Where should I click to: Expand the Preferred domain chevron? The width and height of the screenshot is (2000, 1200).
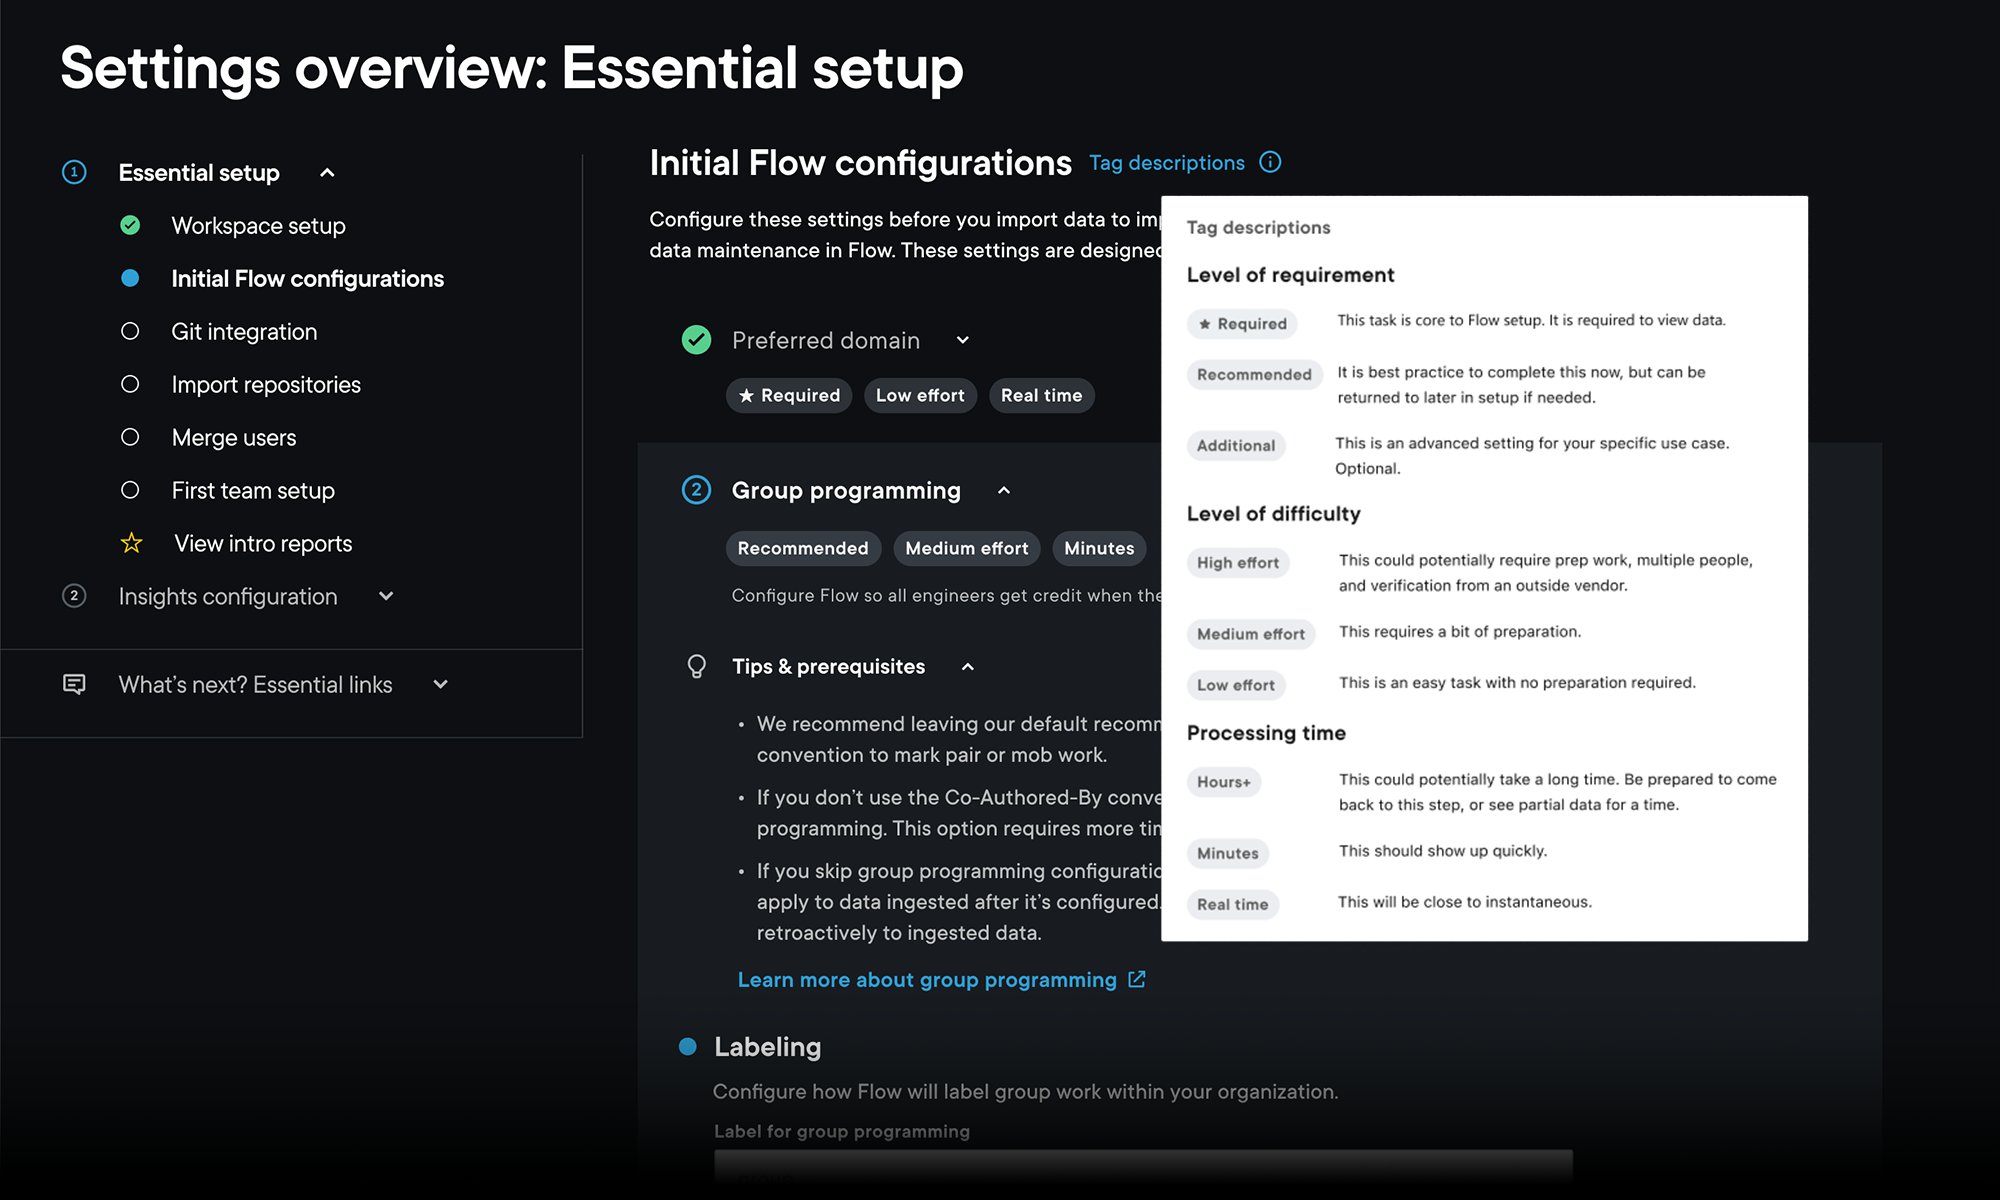963,340
